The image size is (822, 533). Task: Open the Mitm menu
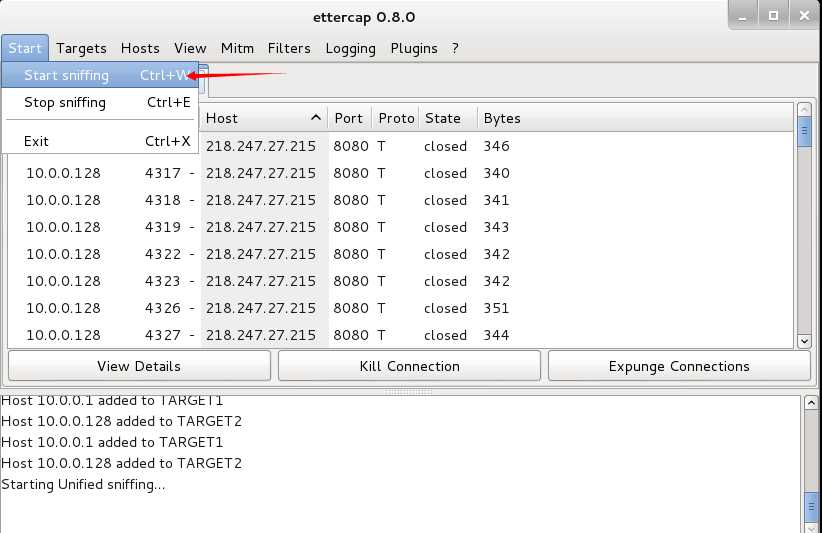pos(237,48)
